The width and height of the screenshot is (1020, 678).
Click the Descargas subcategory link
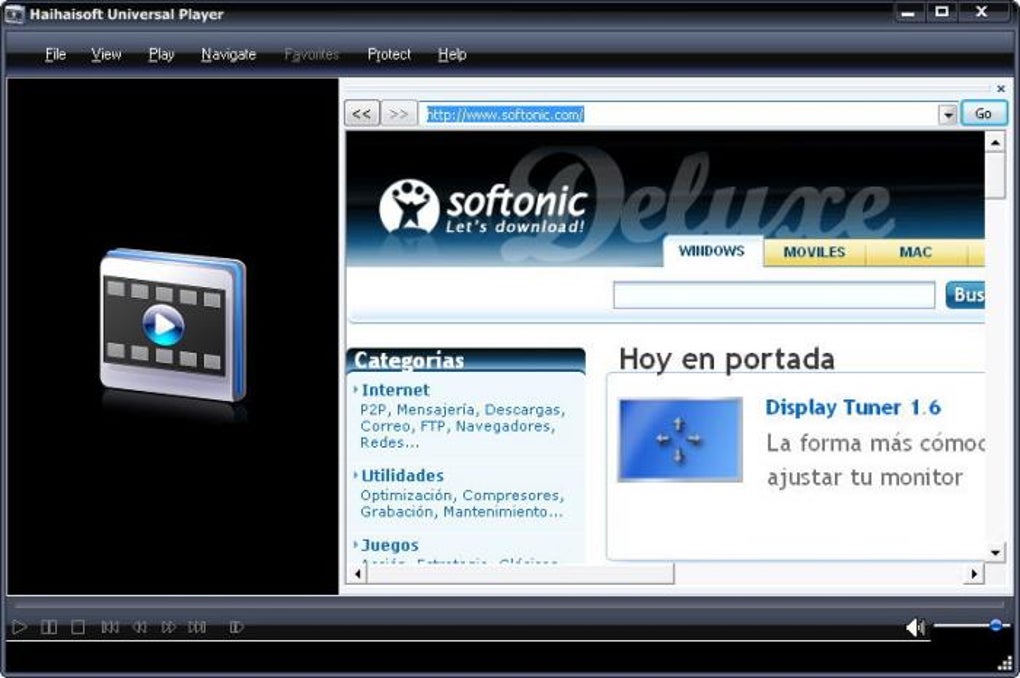522,410
